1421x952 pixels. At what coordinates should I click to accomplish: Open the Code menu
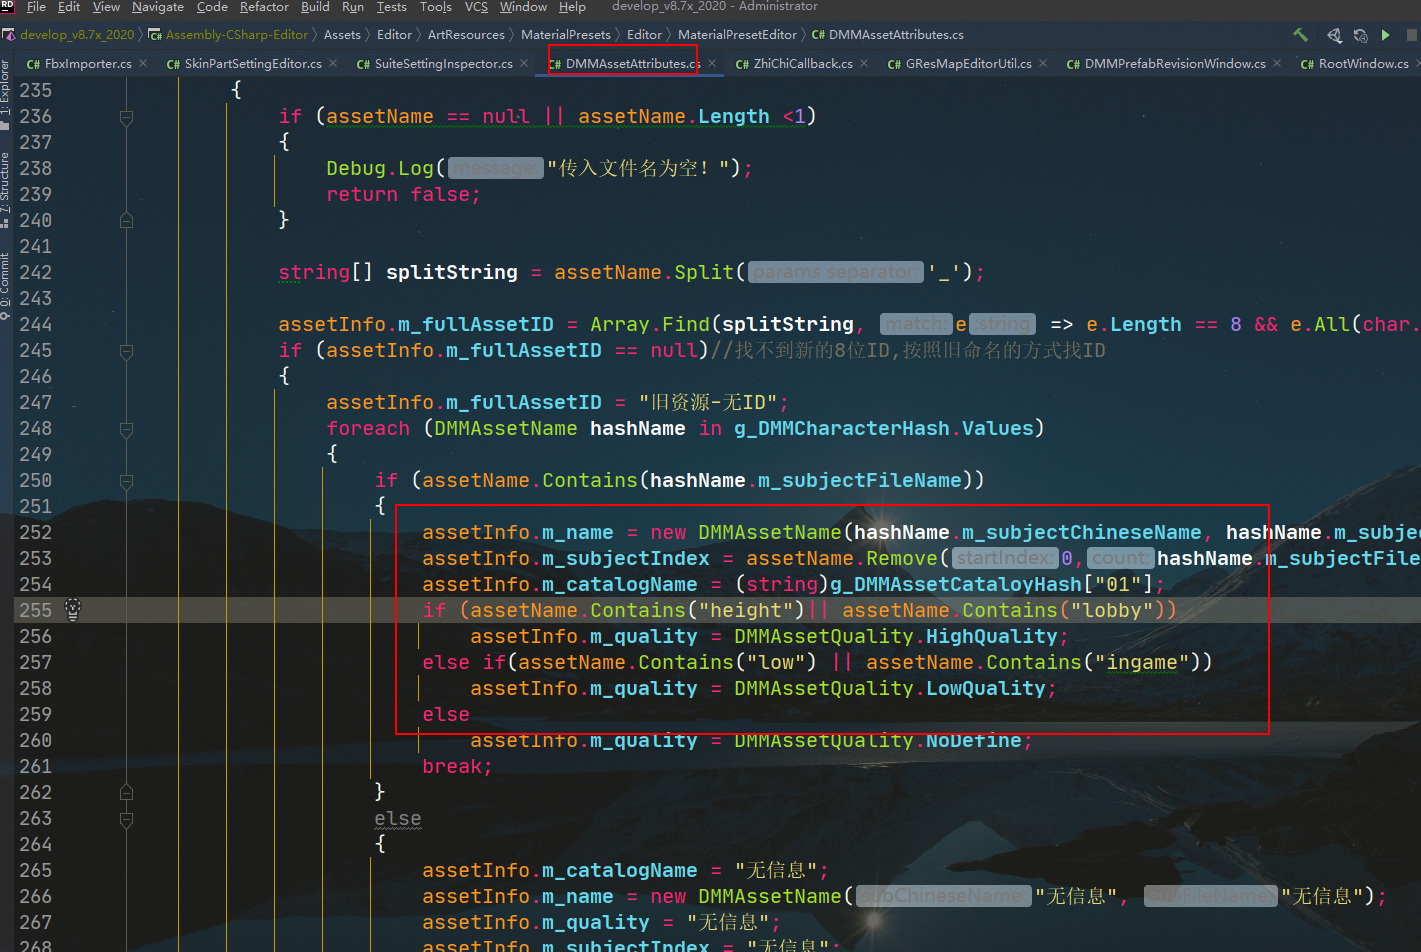[212, 6]
